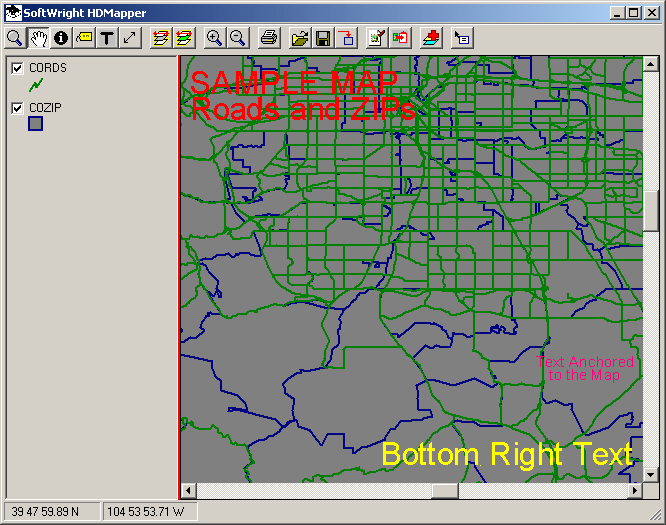Maximize the HDMapper window
The image size is (666, 525).
[x=633, y=13]
